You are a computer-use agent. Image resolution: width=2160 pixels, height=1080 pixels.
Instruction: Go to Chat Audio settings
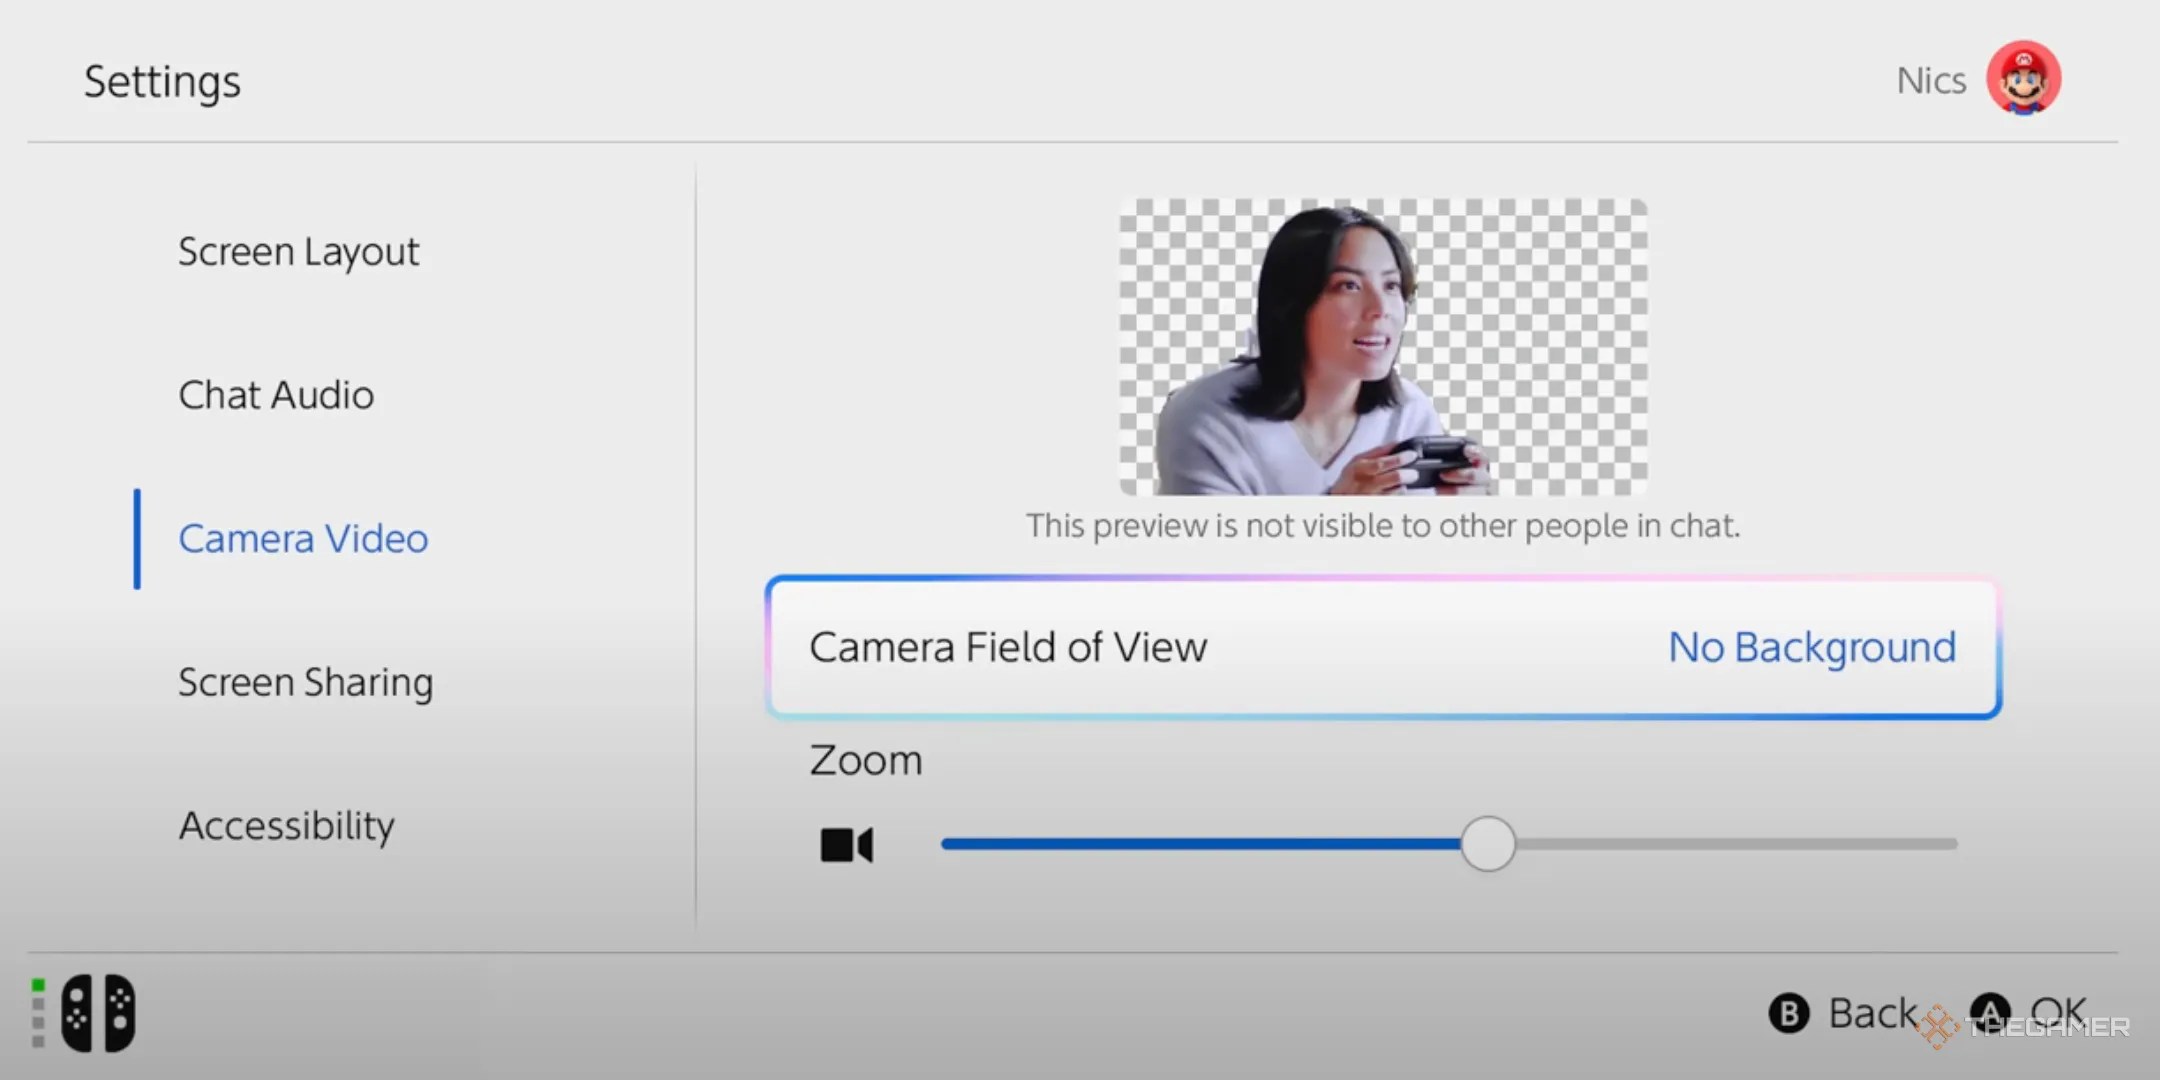point(276,395)
